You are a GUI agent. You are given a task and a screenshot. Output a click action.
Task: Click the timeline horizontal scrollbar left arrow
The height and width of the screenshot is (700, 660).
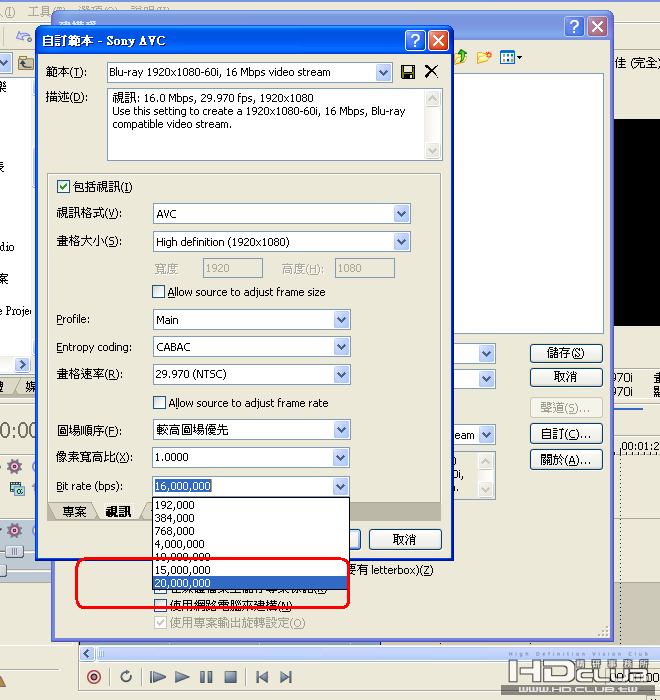tap(87, 654)
